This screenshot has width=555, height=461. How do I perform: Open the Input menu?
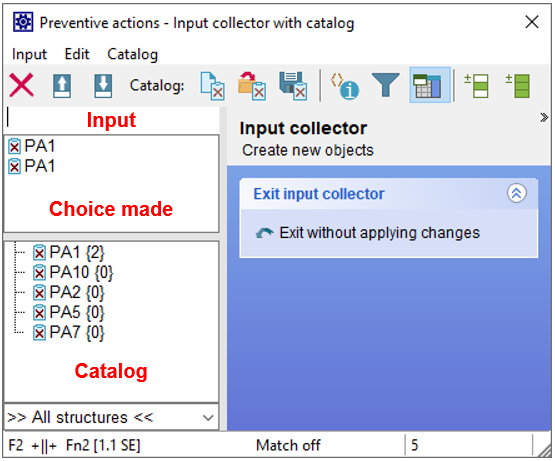pyautogui.click(x=29, y=54)
